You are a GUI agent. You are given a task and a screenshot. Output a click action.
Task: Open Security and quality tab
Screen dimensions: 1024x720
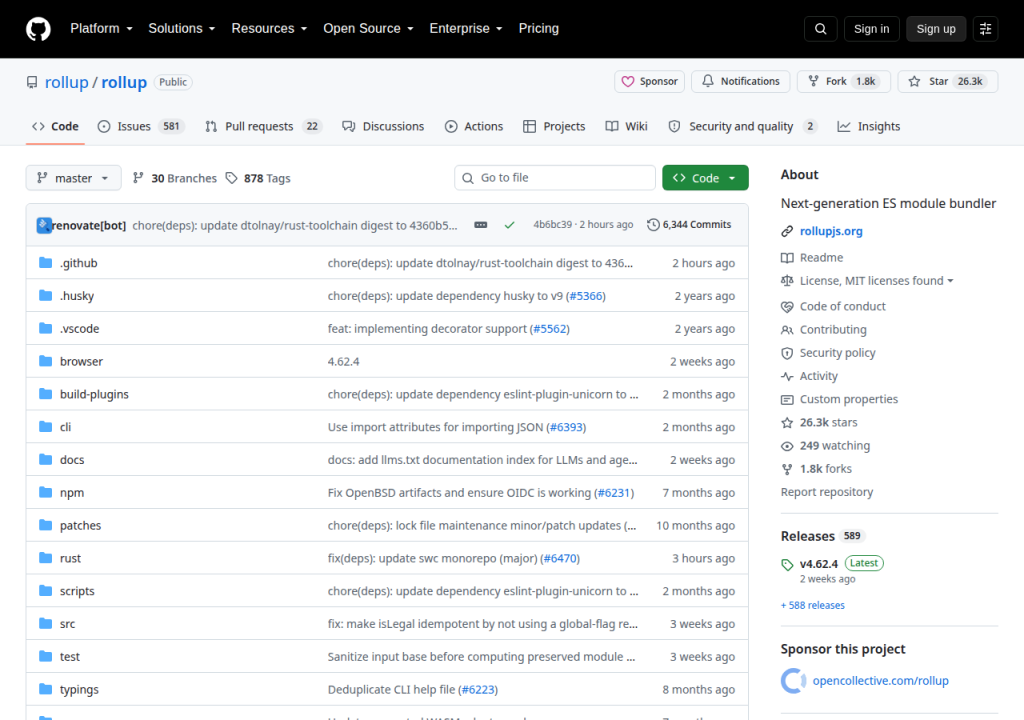click(743, 126)
